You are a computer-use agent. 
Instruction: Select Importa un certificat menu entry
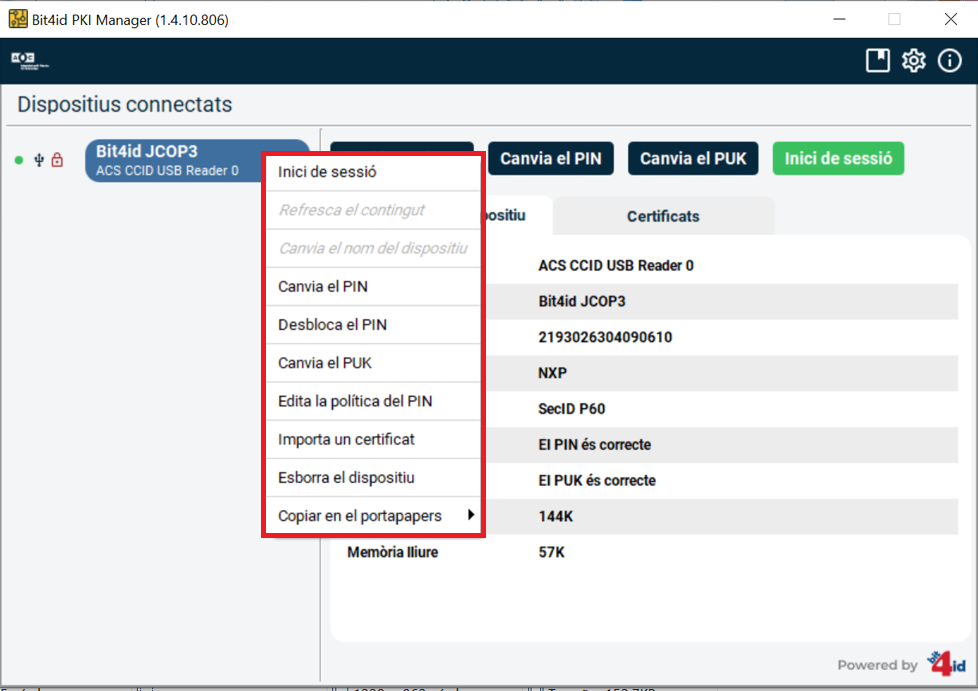(x=373, y=440)
